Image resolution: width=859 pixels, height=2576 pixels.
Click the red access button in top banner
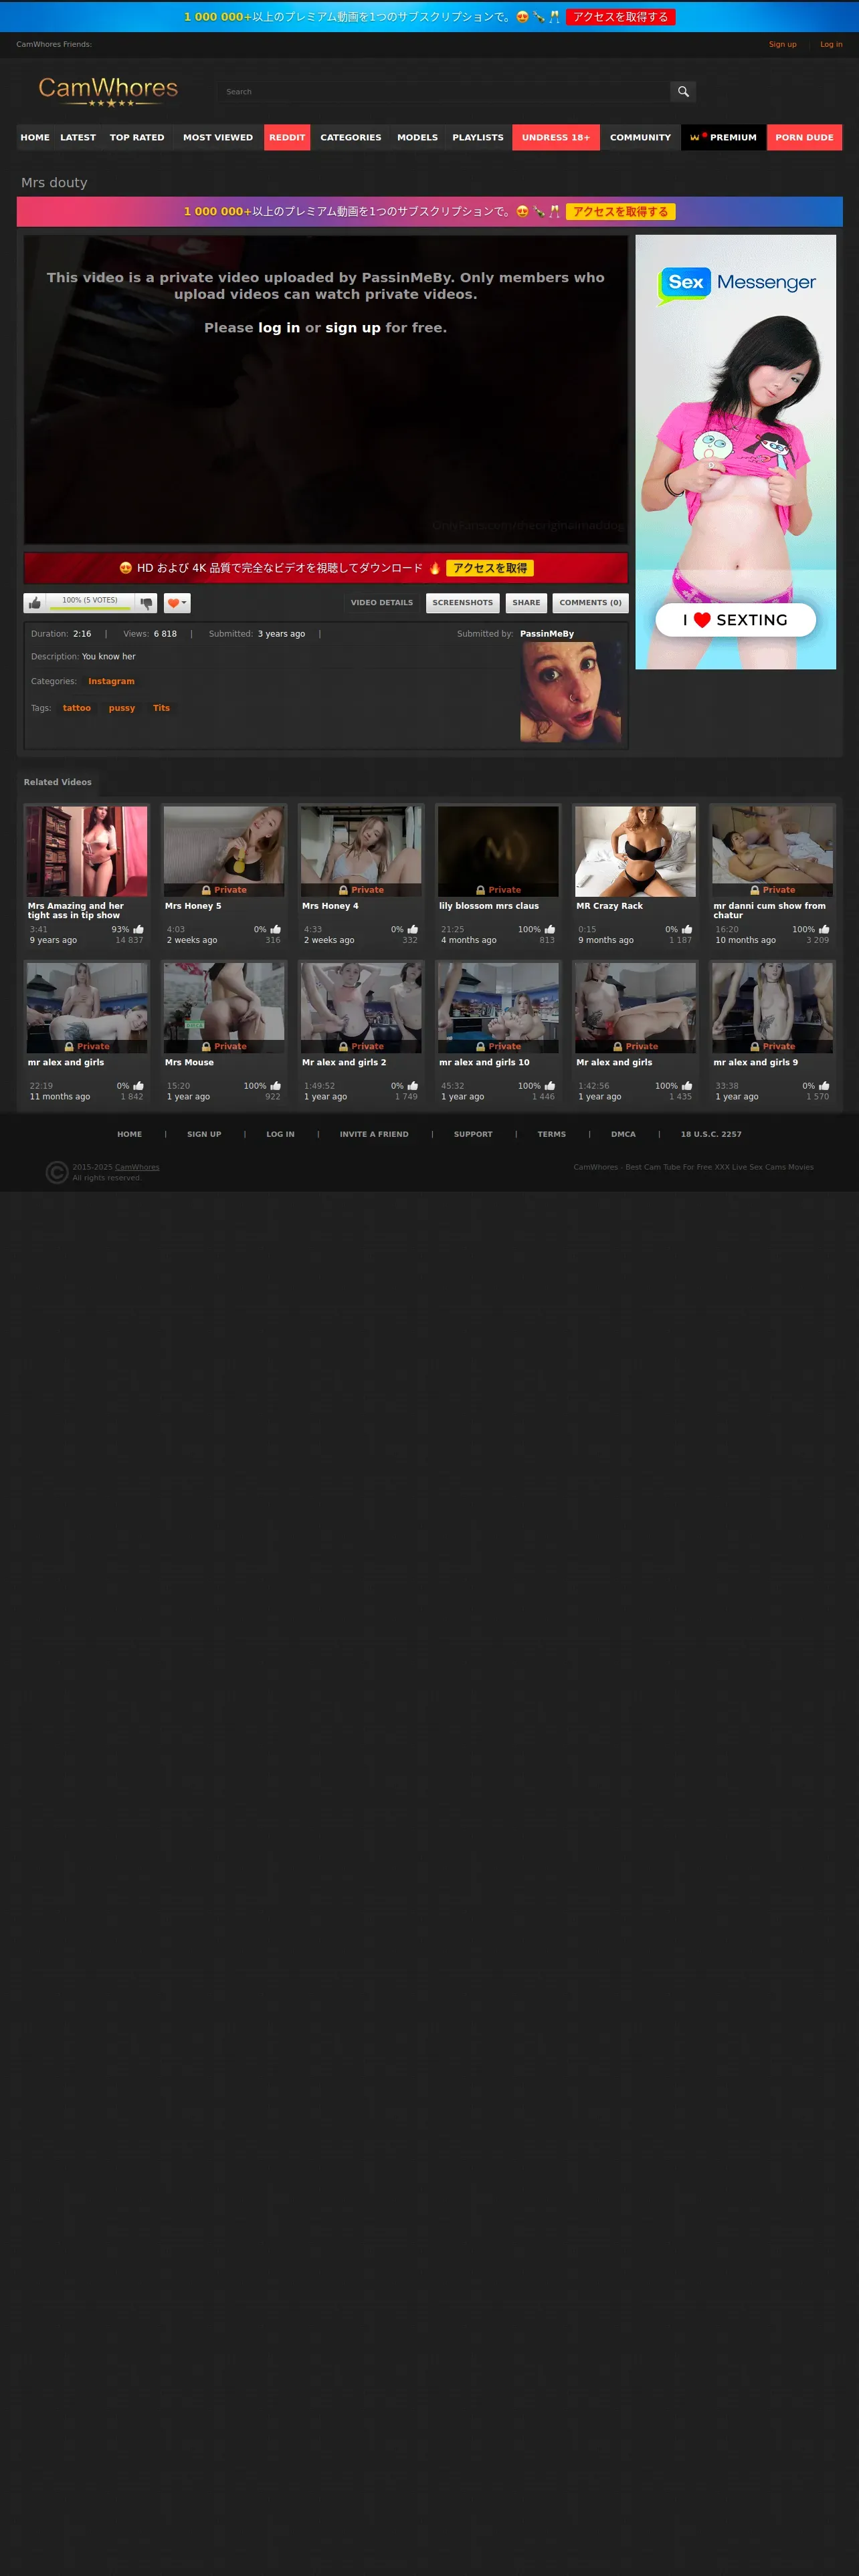620,17
